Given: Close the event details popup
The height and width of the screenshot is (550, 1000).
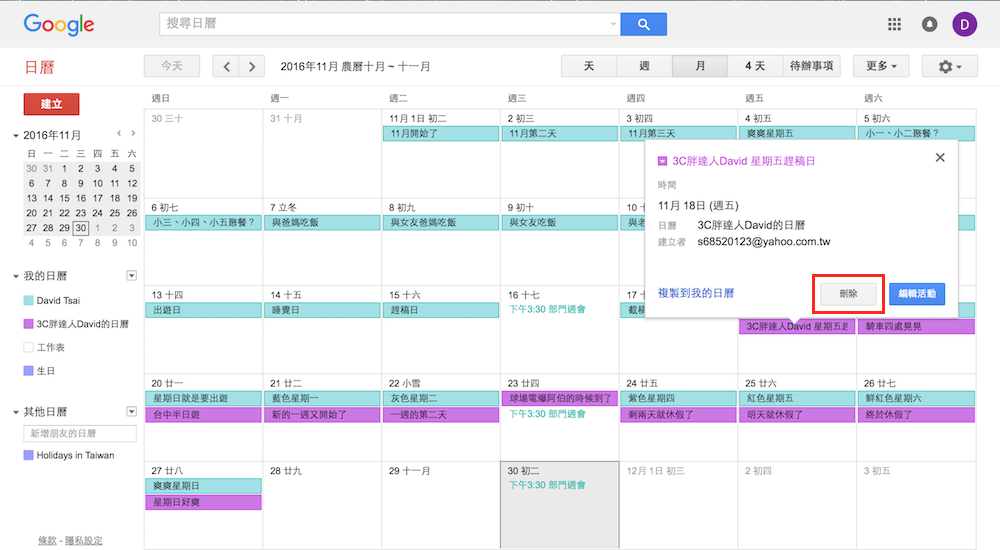Looking at the screenshot, I should tap(939, 157).
